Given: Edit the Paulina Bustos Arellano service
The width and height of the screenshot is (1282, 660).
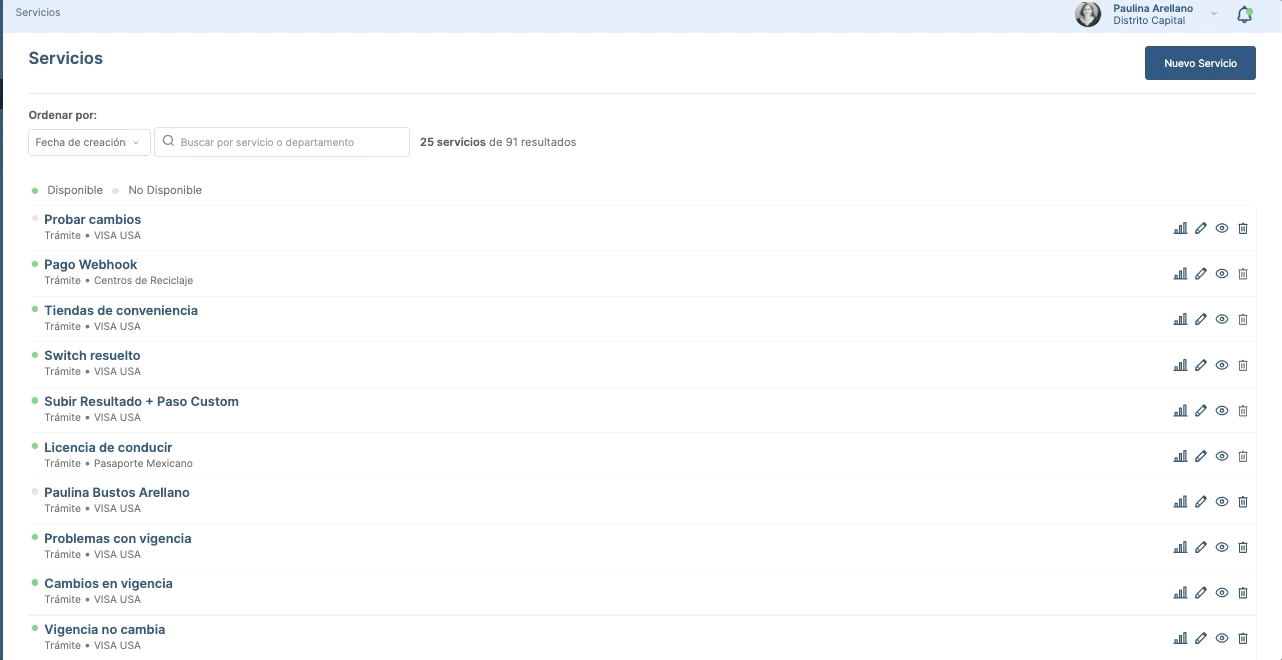Looking at the screenshot, I should 1201,501.
